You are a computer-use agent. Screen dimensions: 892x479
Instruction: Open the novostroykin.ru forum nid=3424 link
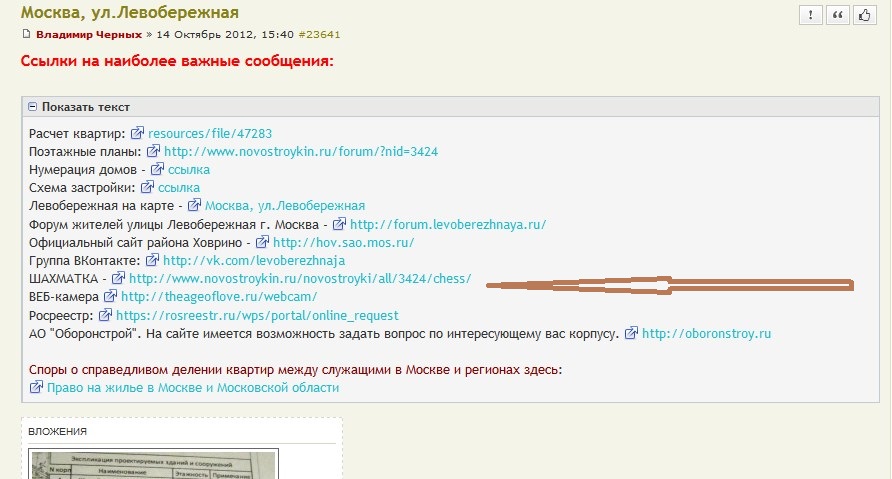301,152
